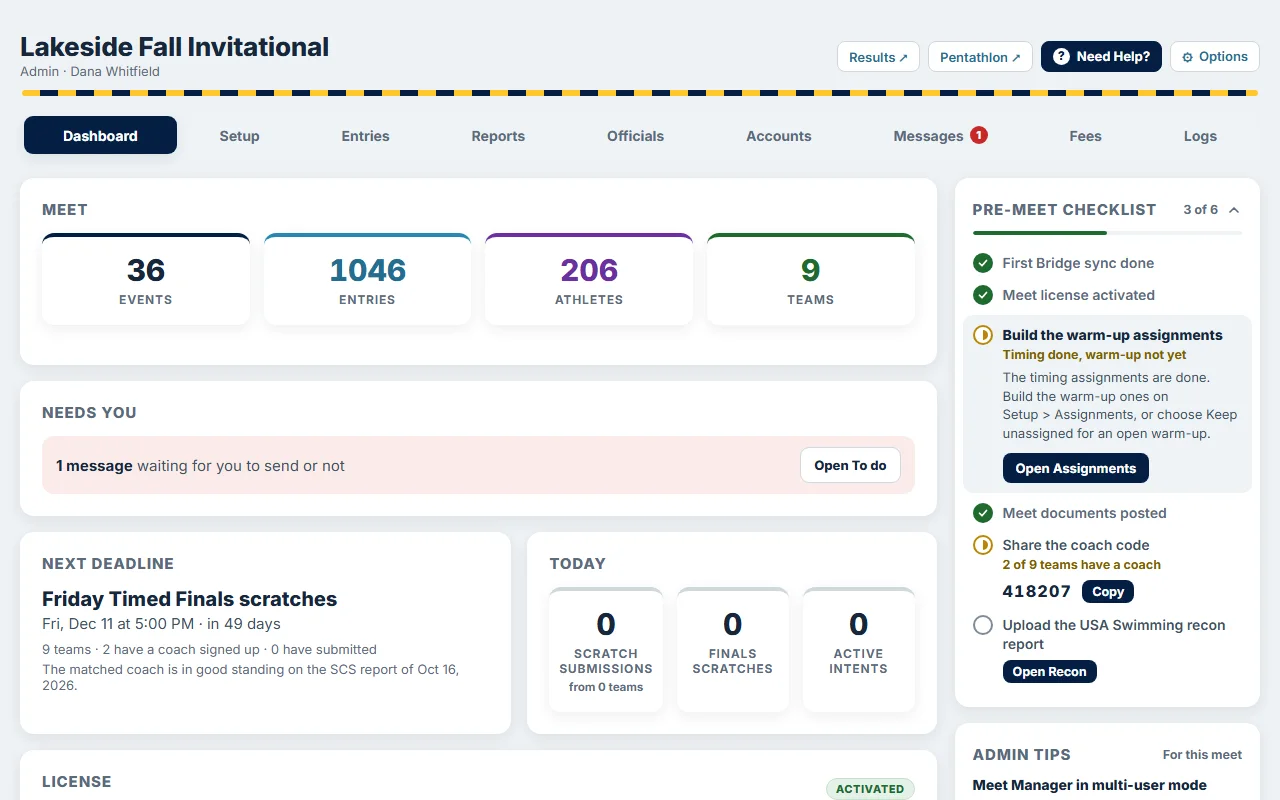
Task: Switch to the Setup tab
Action: 239,136
